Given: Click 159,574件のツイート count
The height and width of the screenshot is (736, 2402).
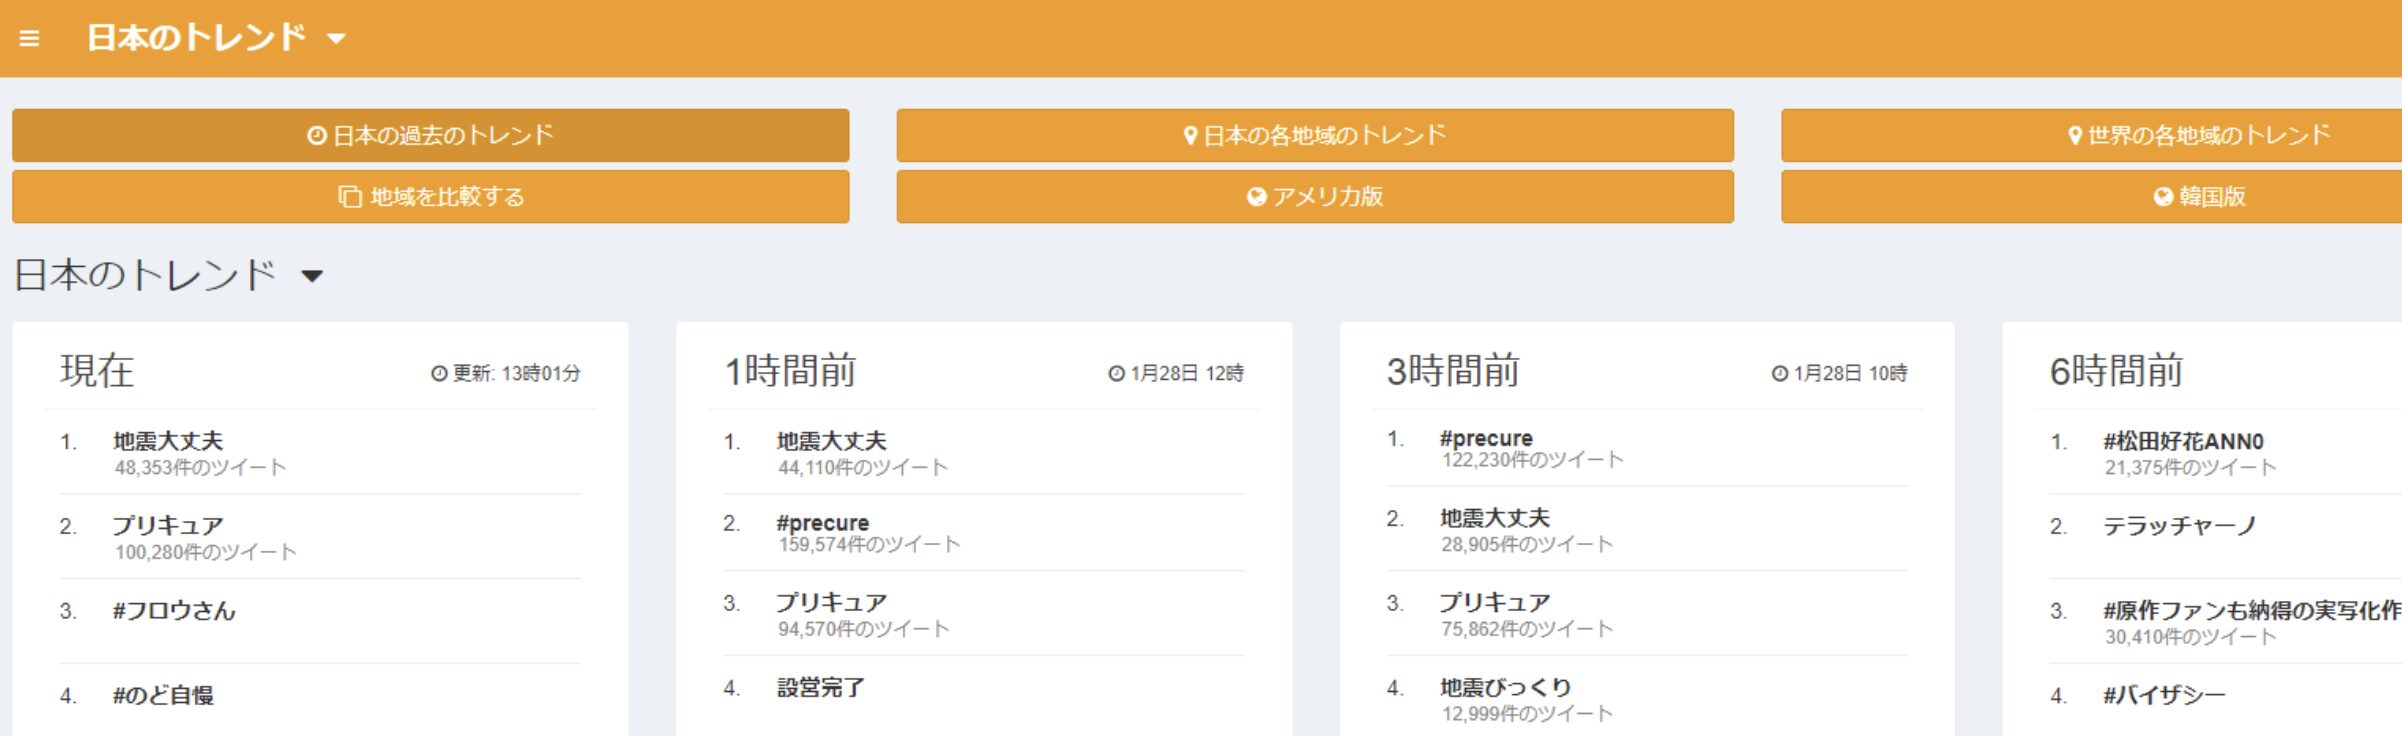Looking at the screenshot, I should [x=869, y=544].
